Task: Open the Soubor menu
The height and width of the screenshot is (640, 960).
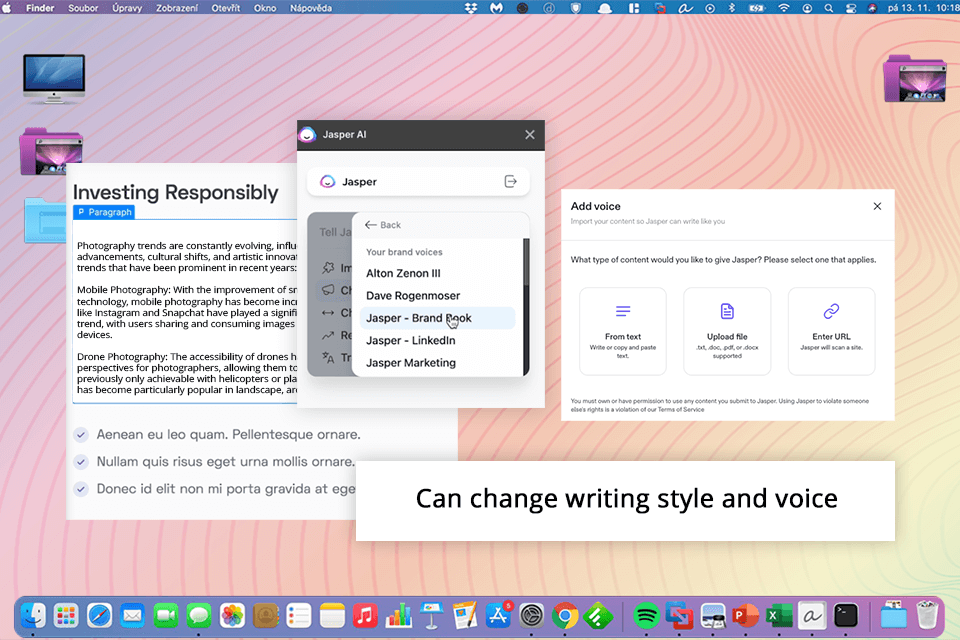Action: click(83, 8)
